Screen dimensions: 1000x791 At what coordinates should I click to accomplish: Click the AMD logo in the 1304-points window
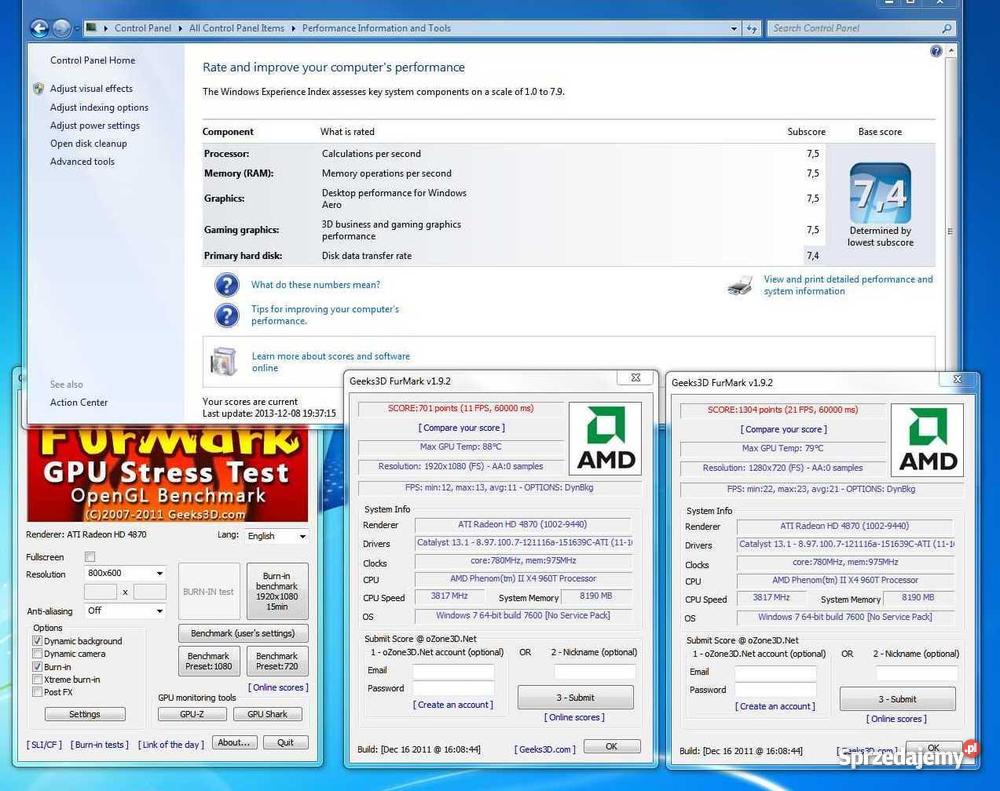pos(927,440)
